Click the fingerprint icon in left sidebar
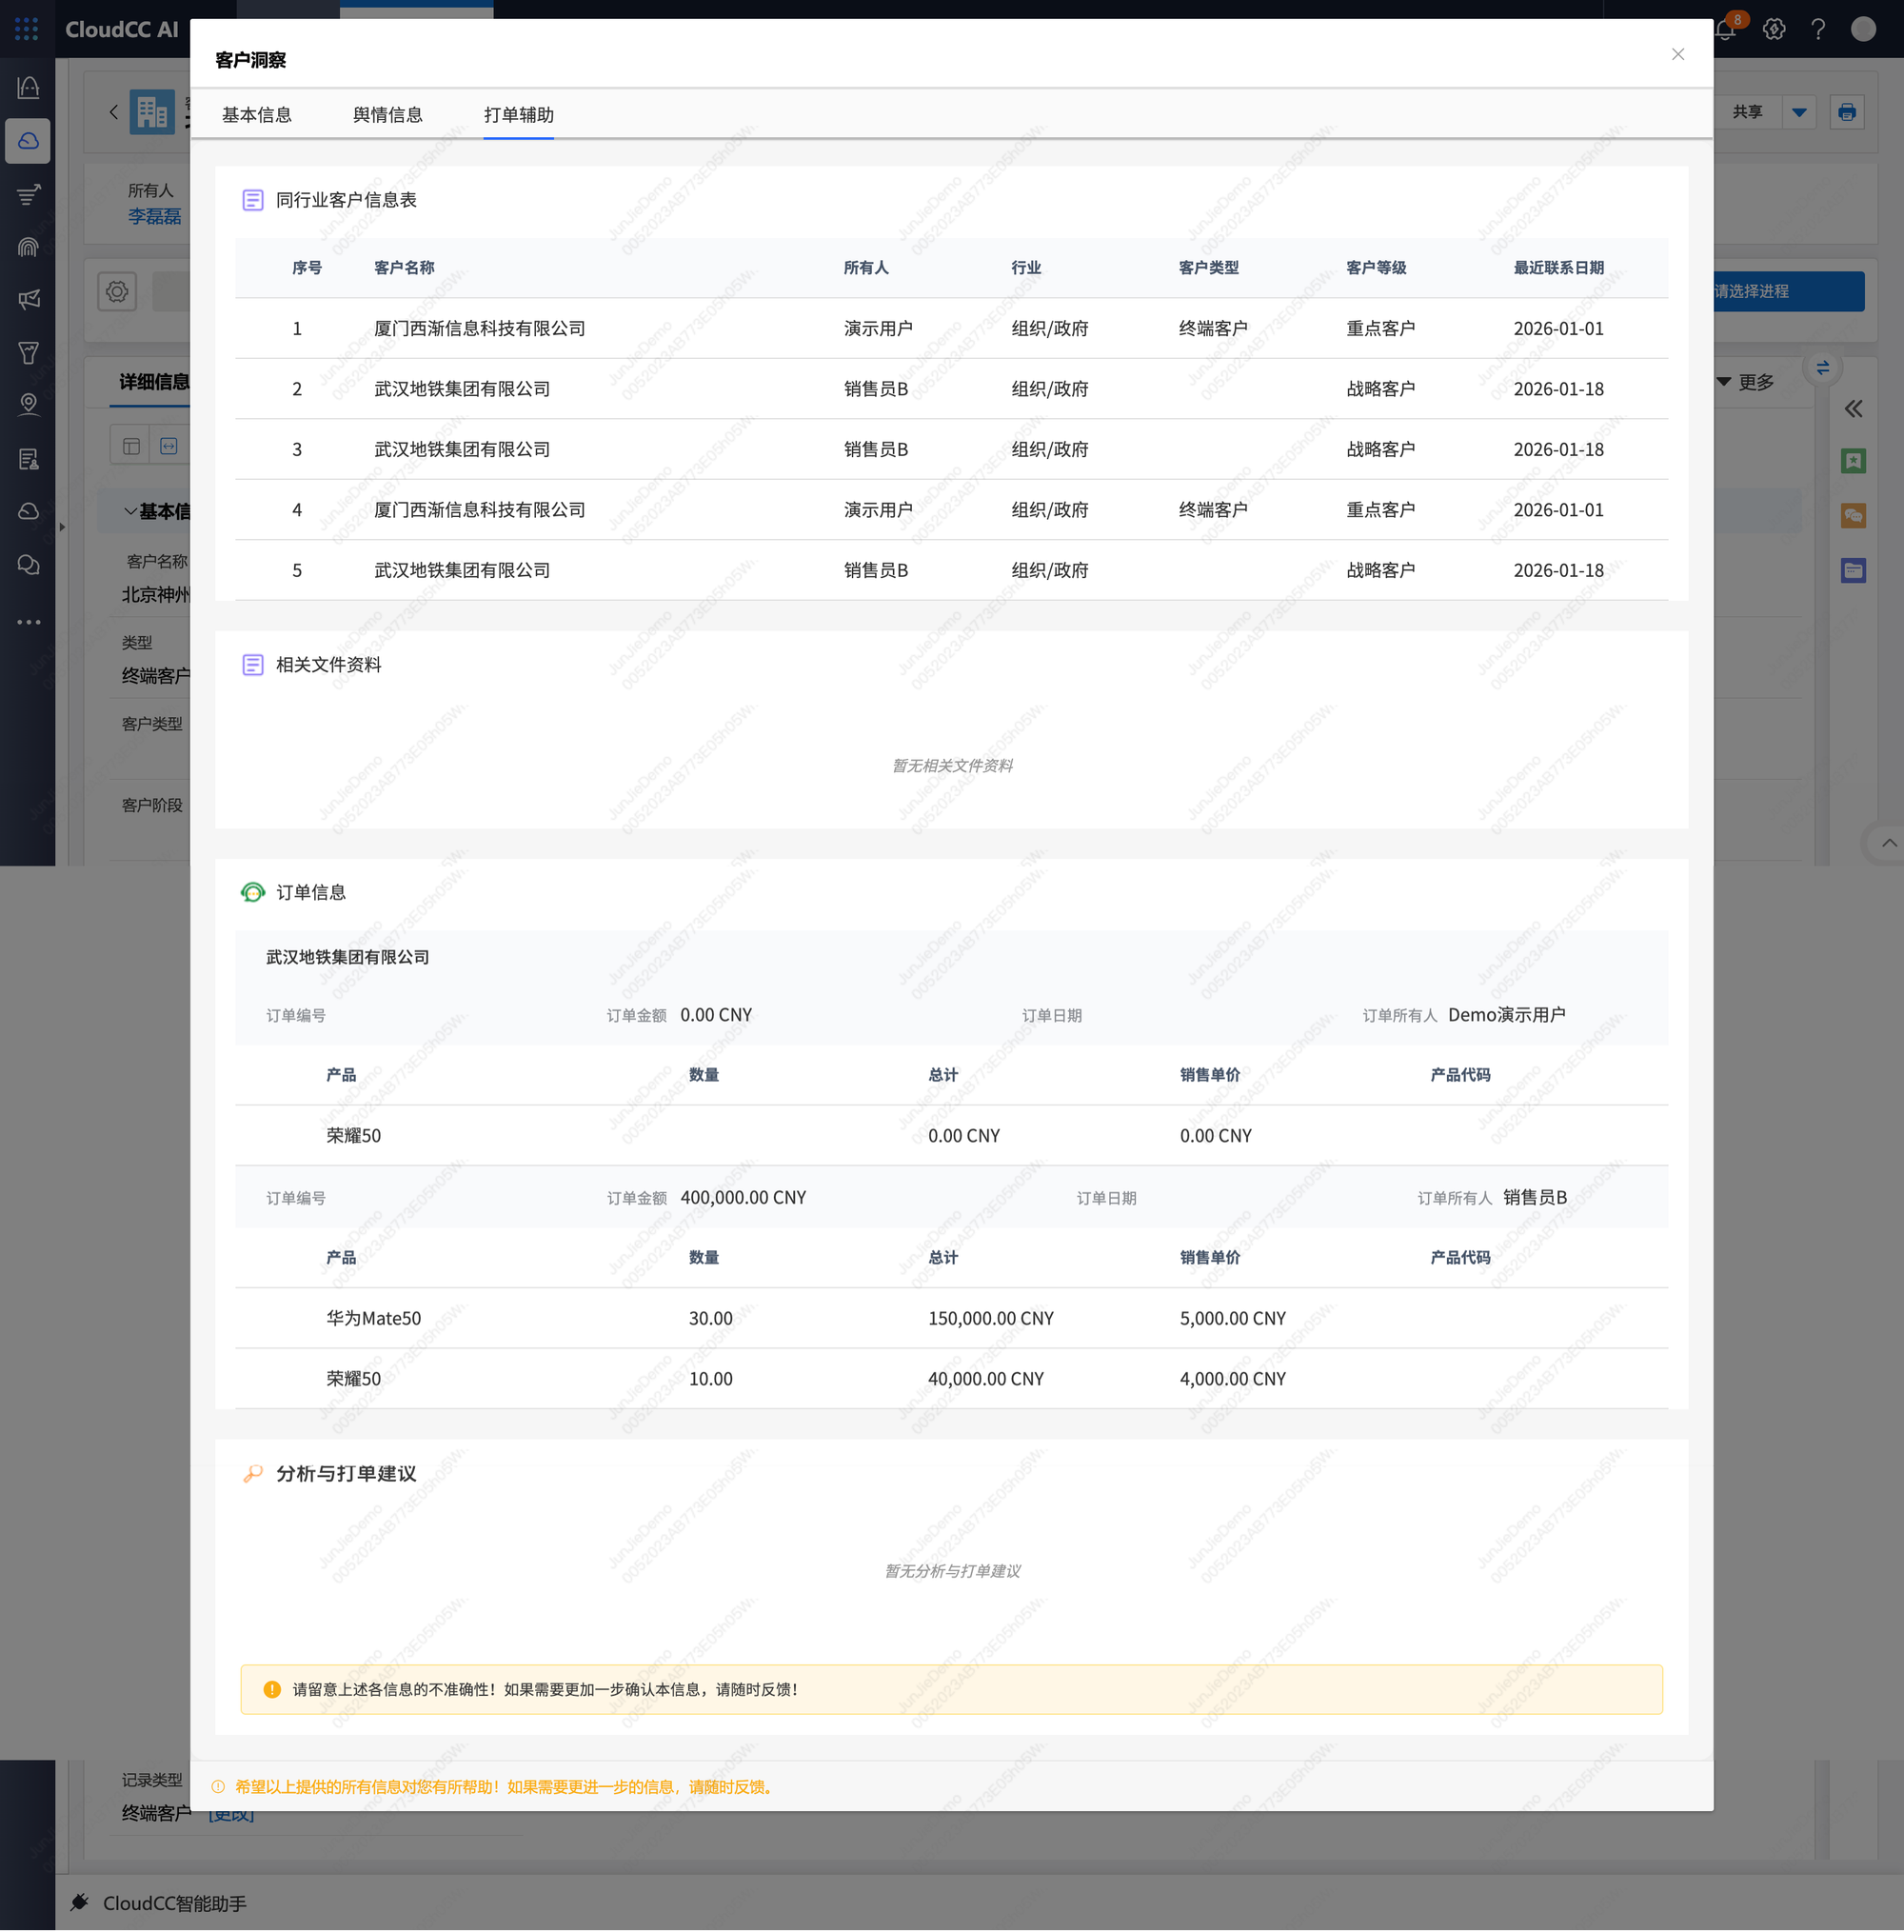This screenshot has width=1904, height=1932. pyautogui.click(x=28, y=247)
